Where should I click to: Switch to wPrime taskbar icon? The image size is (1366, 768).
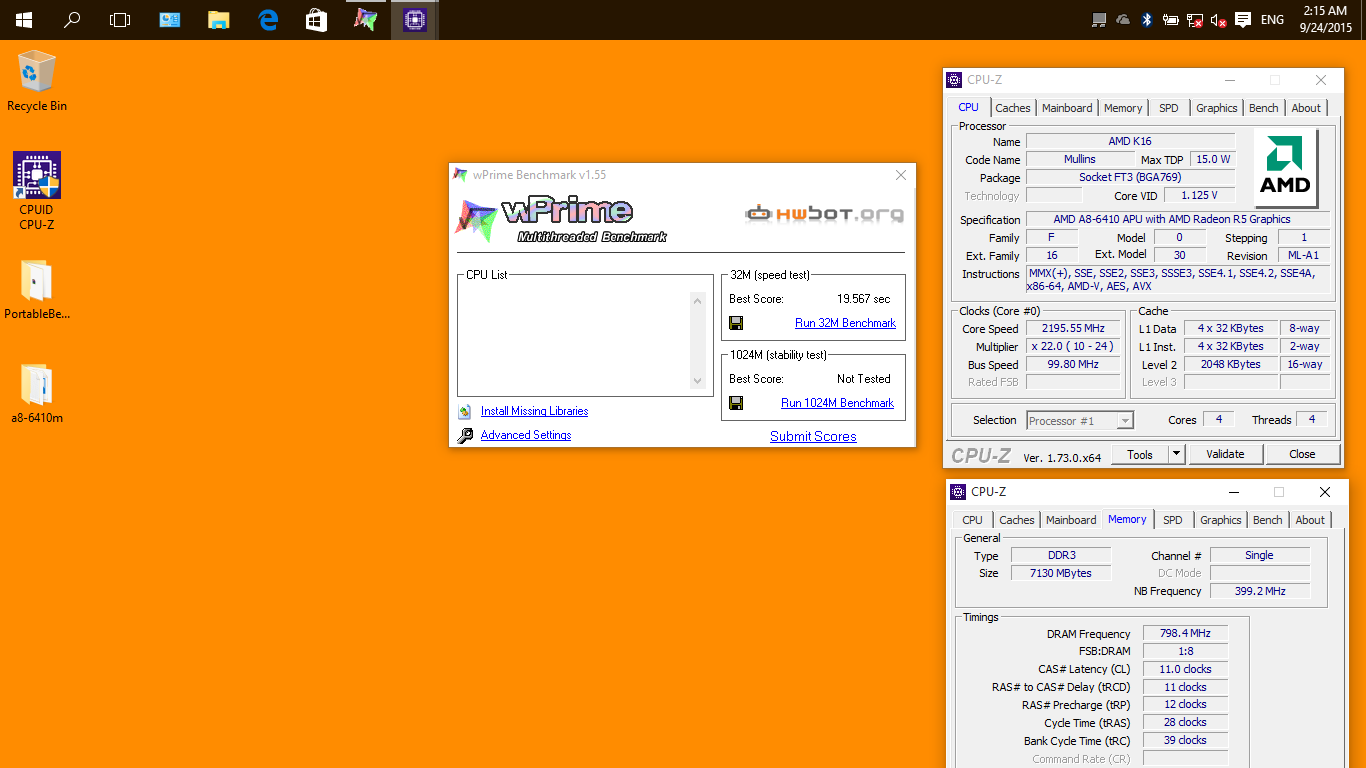pos(366,19)
